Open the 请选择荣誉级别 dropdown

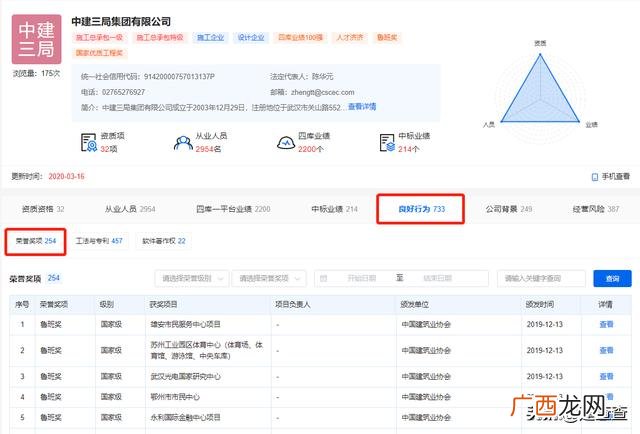point(191,278)
